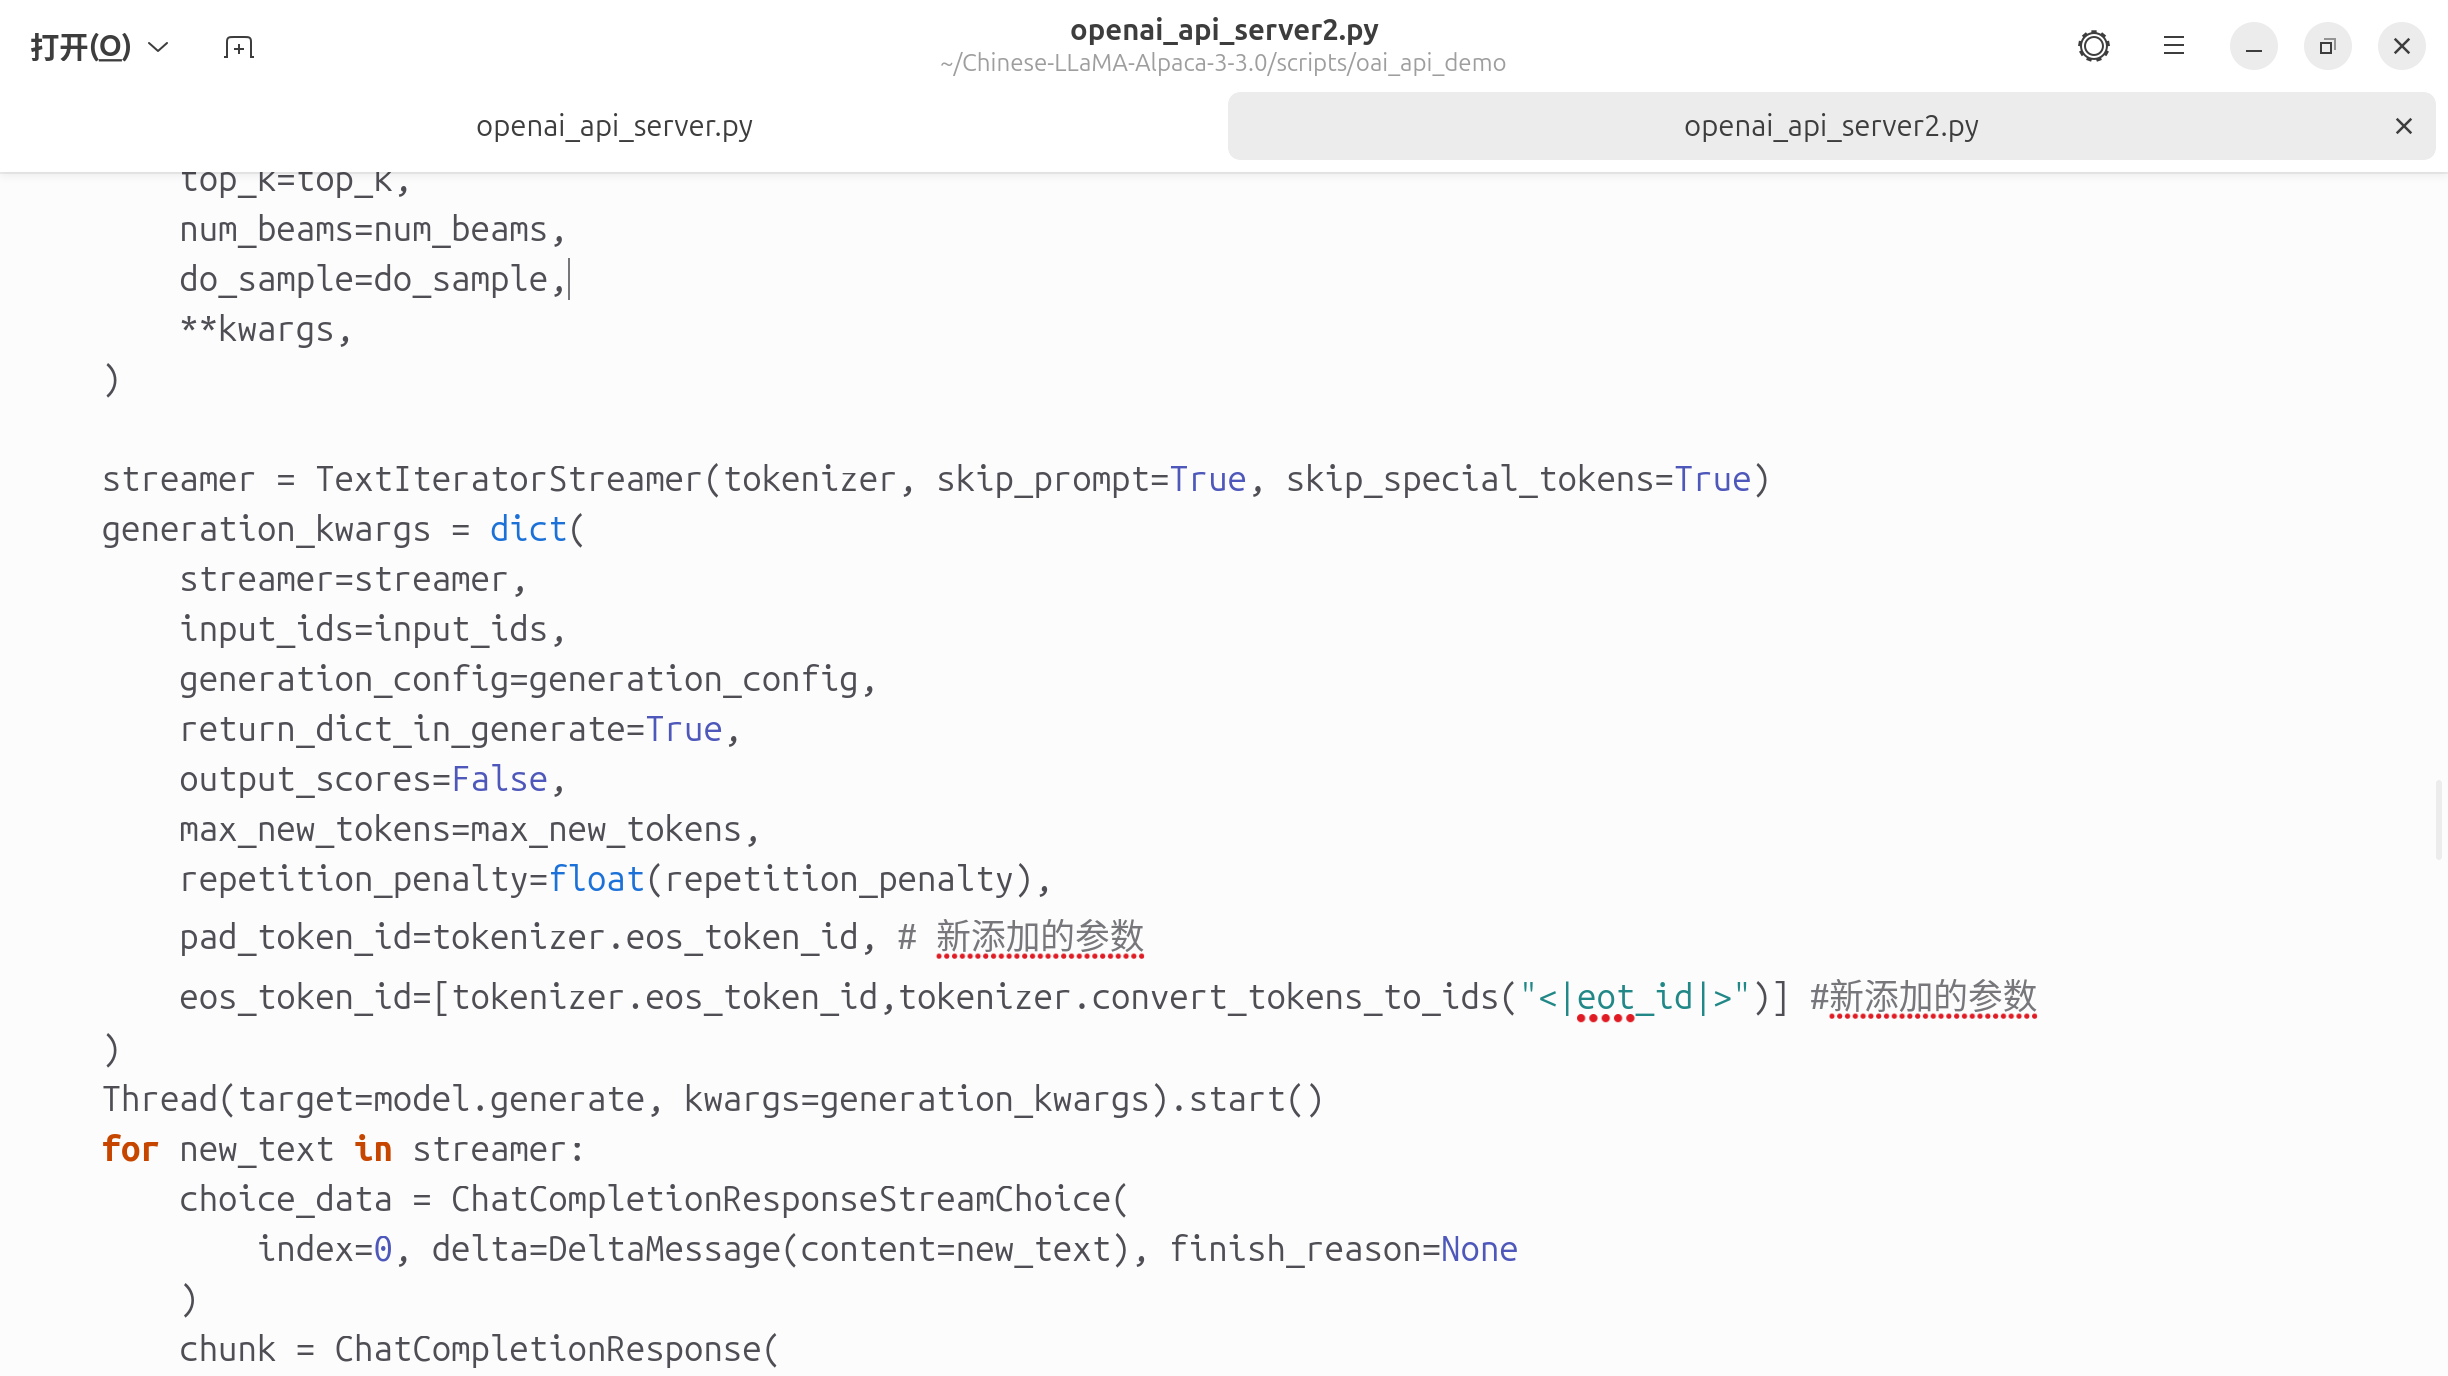Open the view options gear icon

pyautogui.click(x=2093, y=46)
